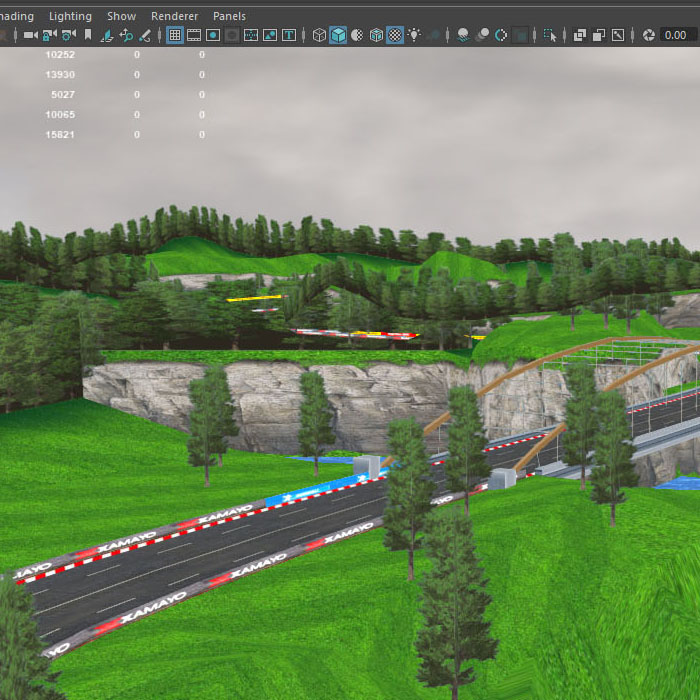Screen dimensions: 700x700
Task: Toggle the viewport grid display
Action: tap(175, 35)
